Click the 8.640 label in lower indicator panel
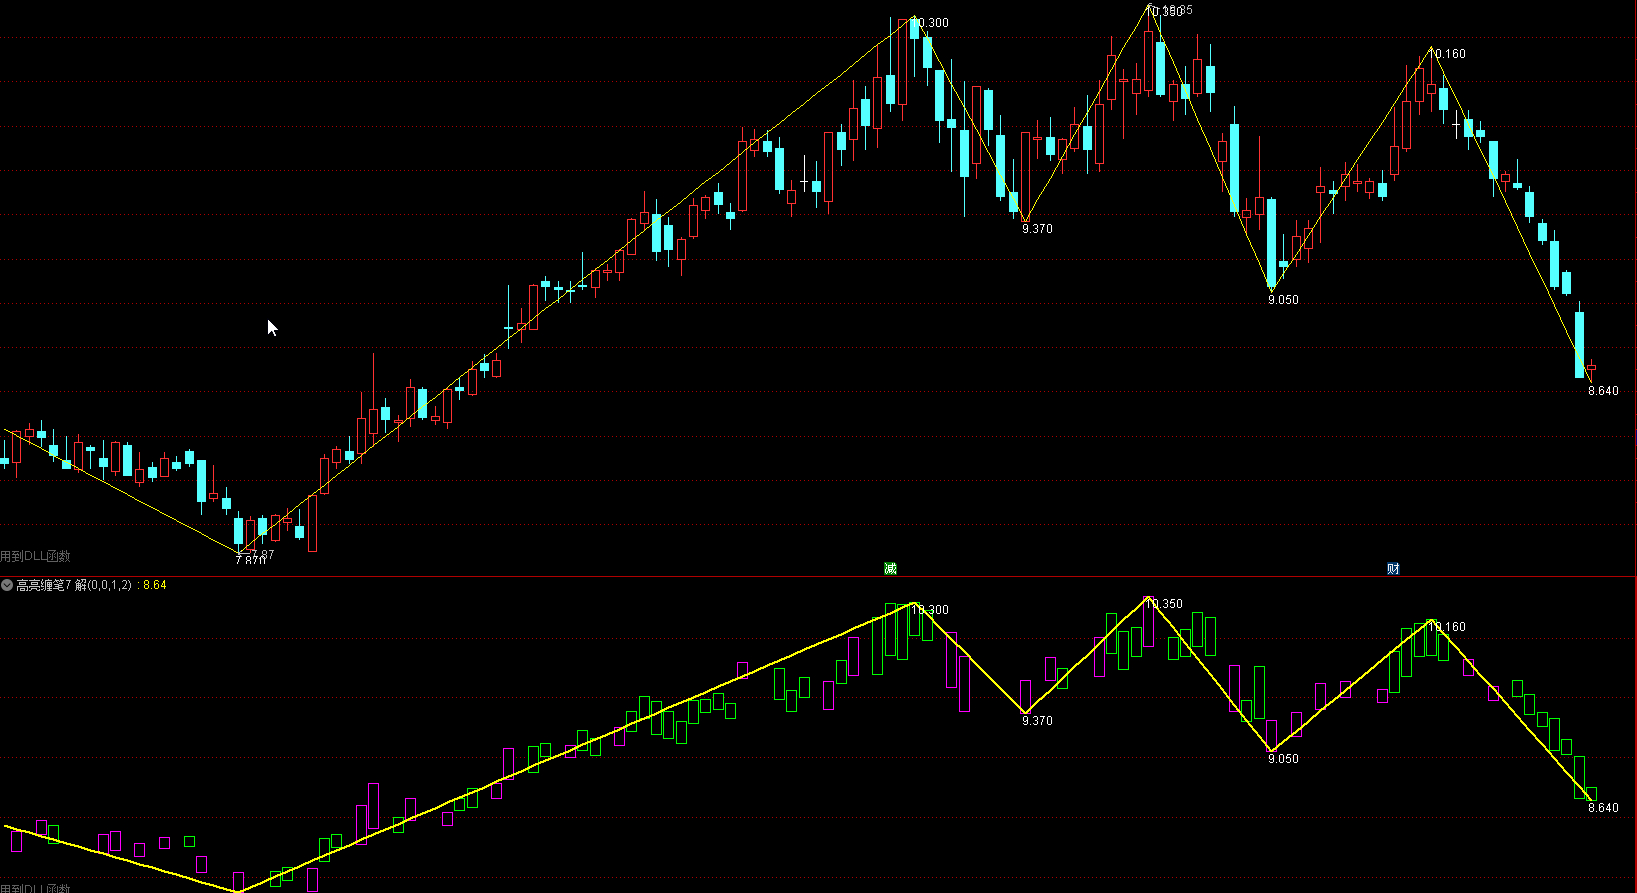Screen dimensions: 1637x893 [x=1603, y=808]
